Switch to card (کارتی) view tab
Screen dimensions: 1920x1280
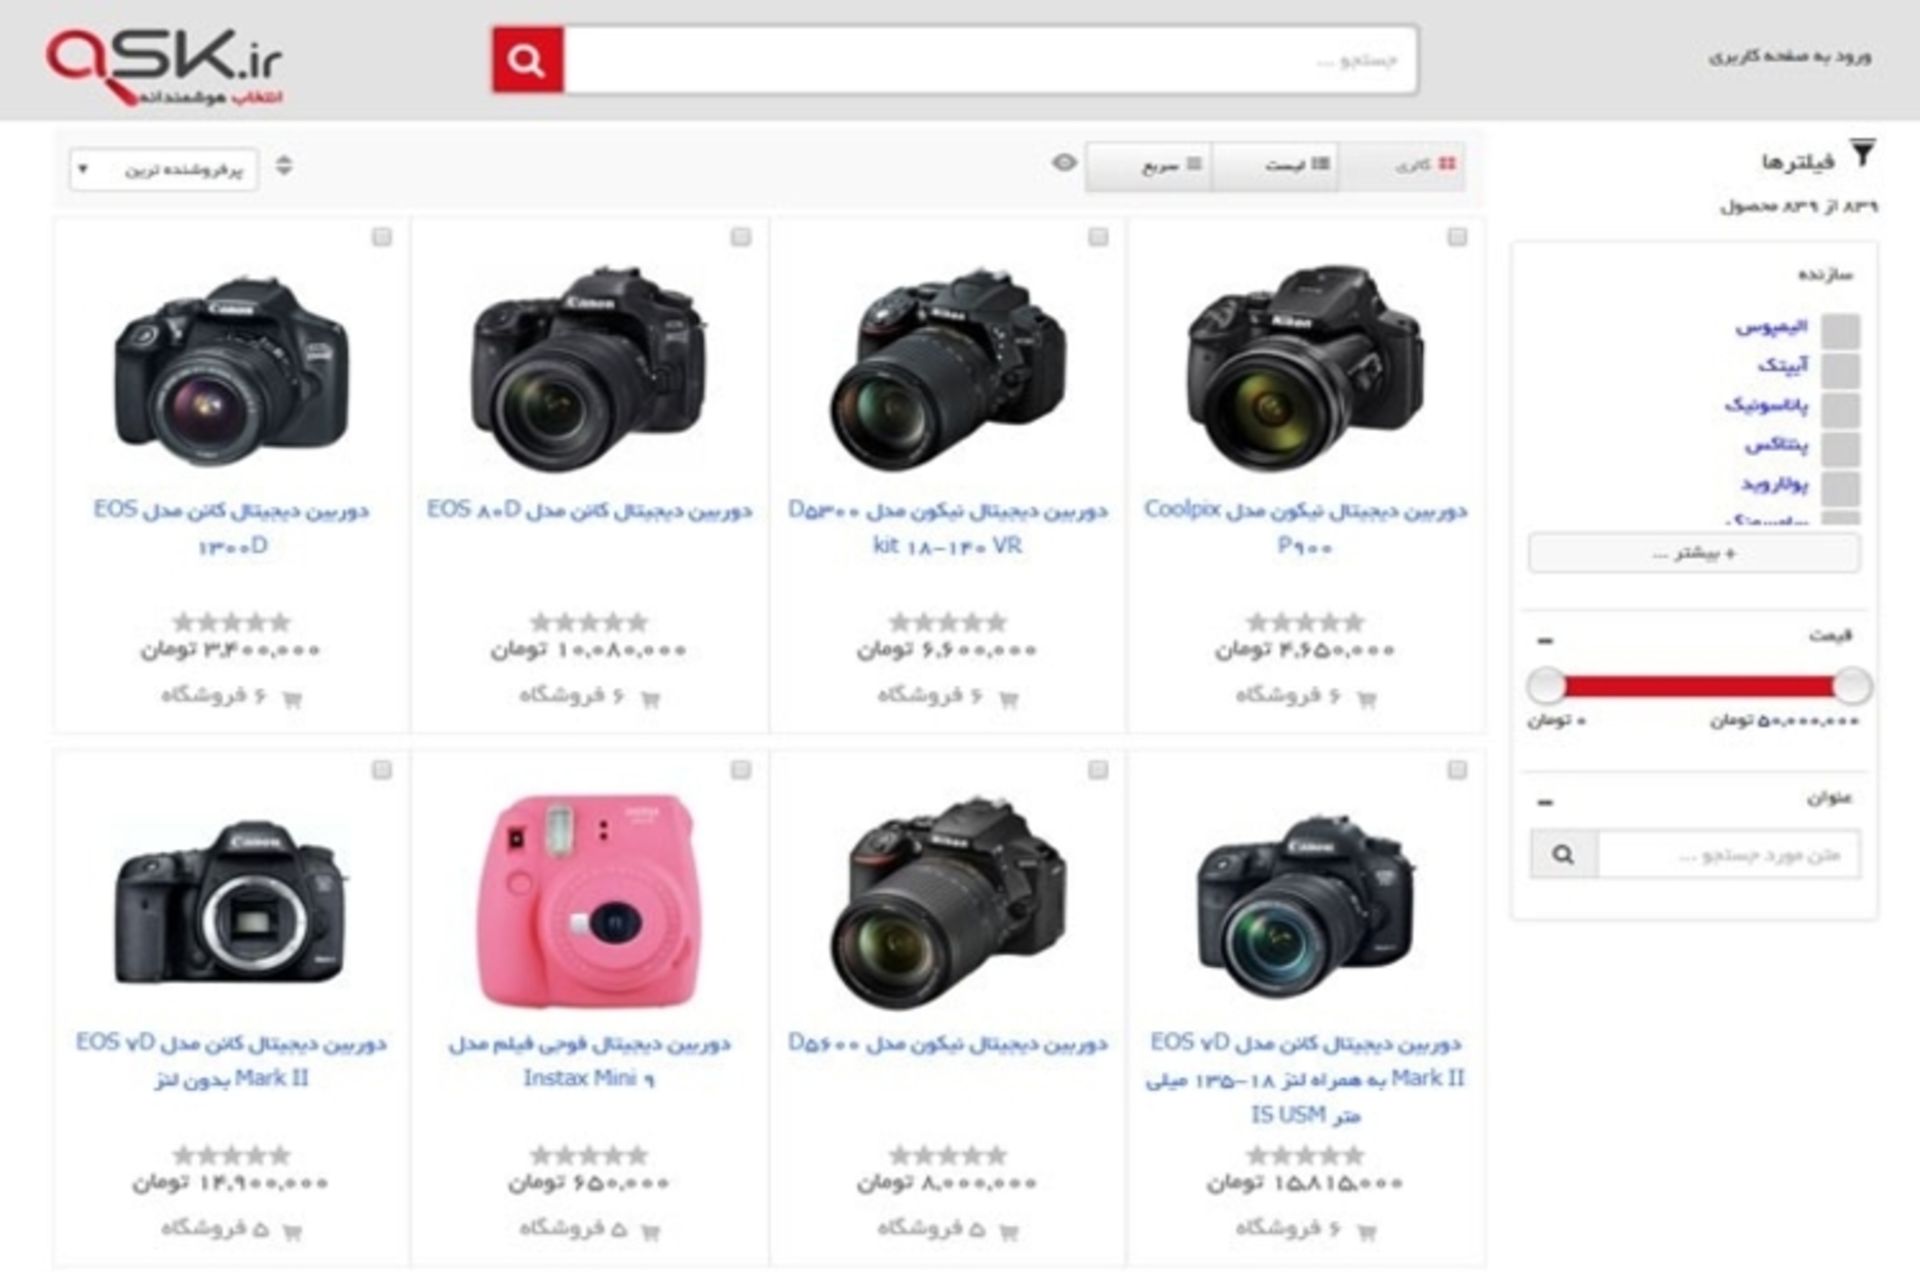pos(1402,165)
